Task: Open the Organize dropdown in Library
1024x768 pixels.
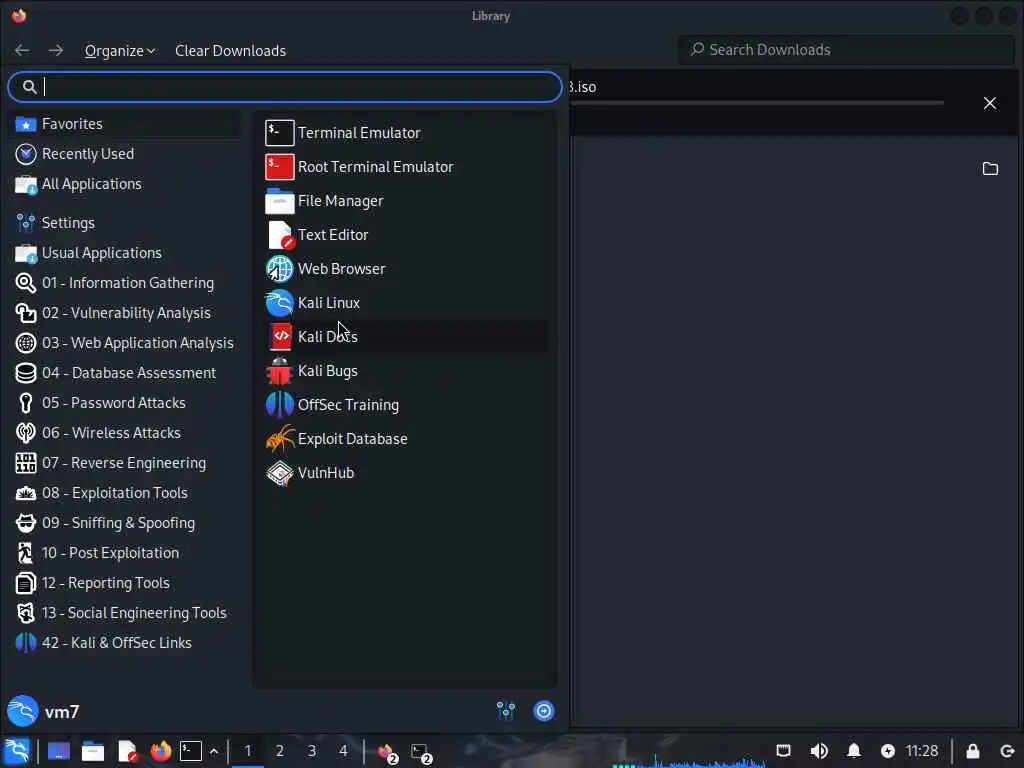Action: pyautogui.click(x=120, y=50)
